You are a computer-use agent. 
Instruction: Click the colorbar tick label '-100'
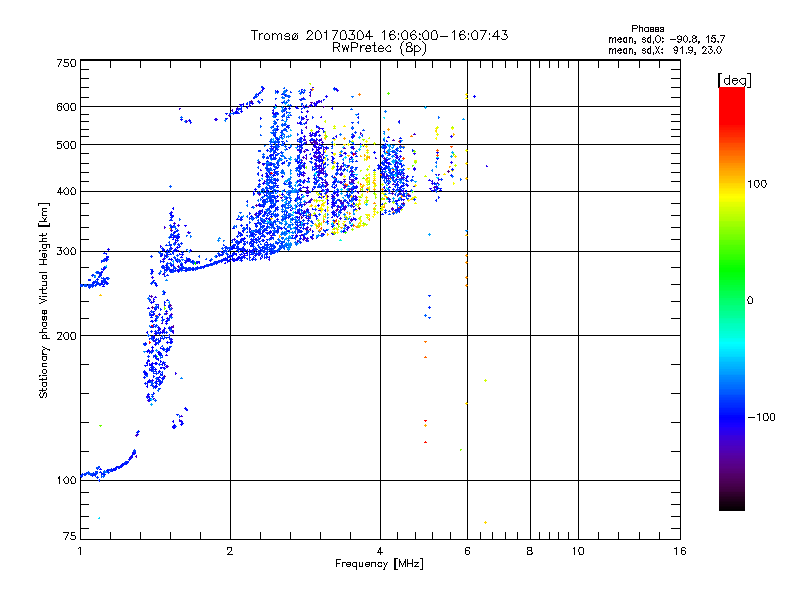[x=762, y=417]
